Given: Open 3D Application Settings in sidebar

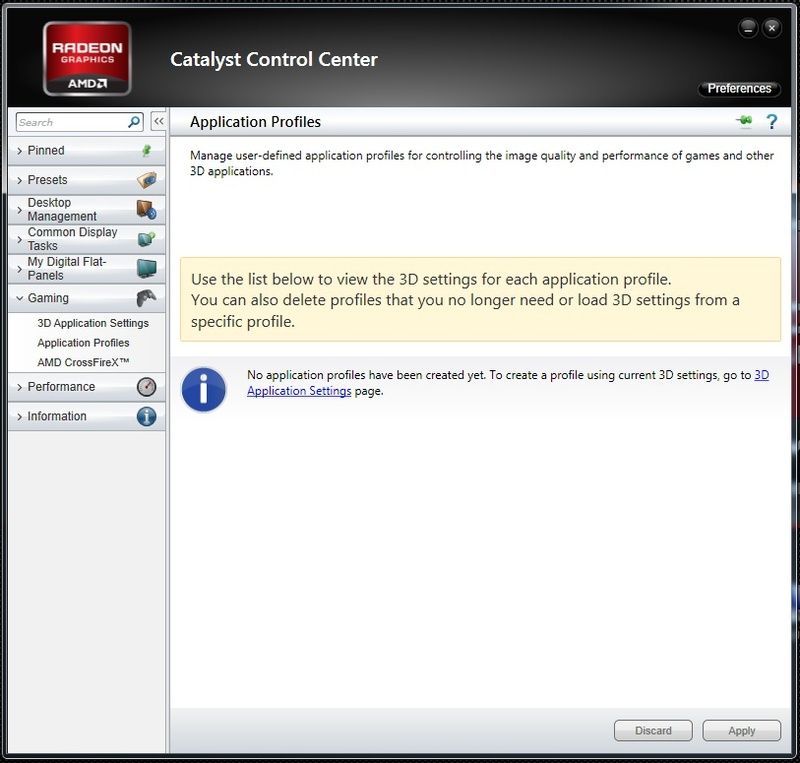Looking at the screenshot, I should (93, 323).
